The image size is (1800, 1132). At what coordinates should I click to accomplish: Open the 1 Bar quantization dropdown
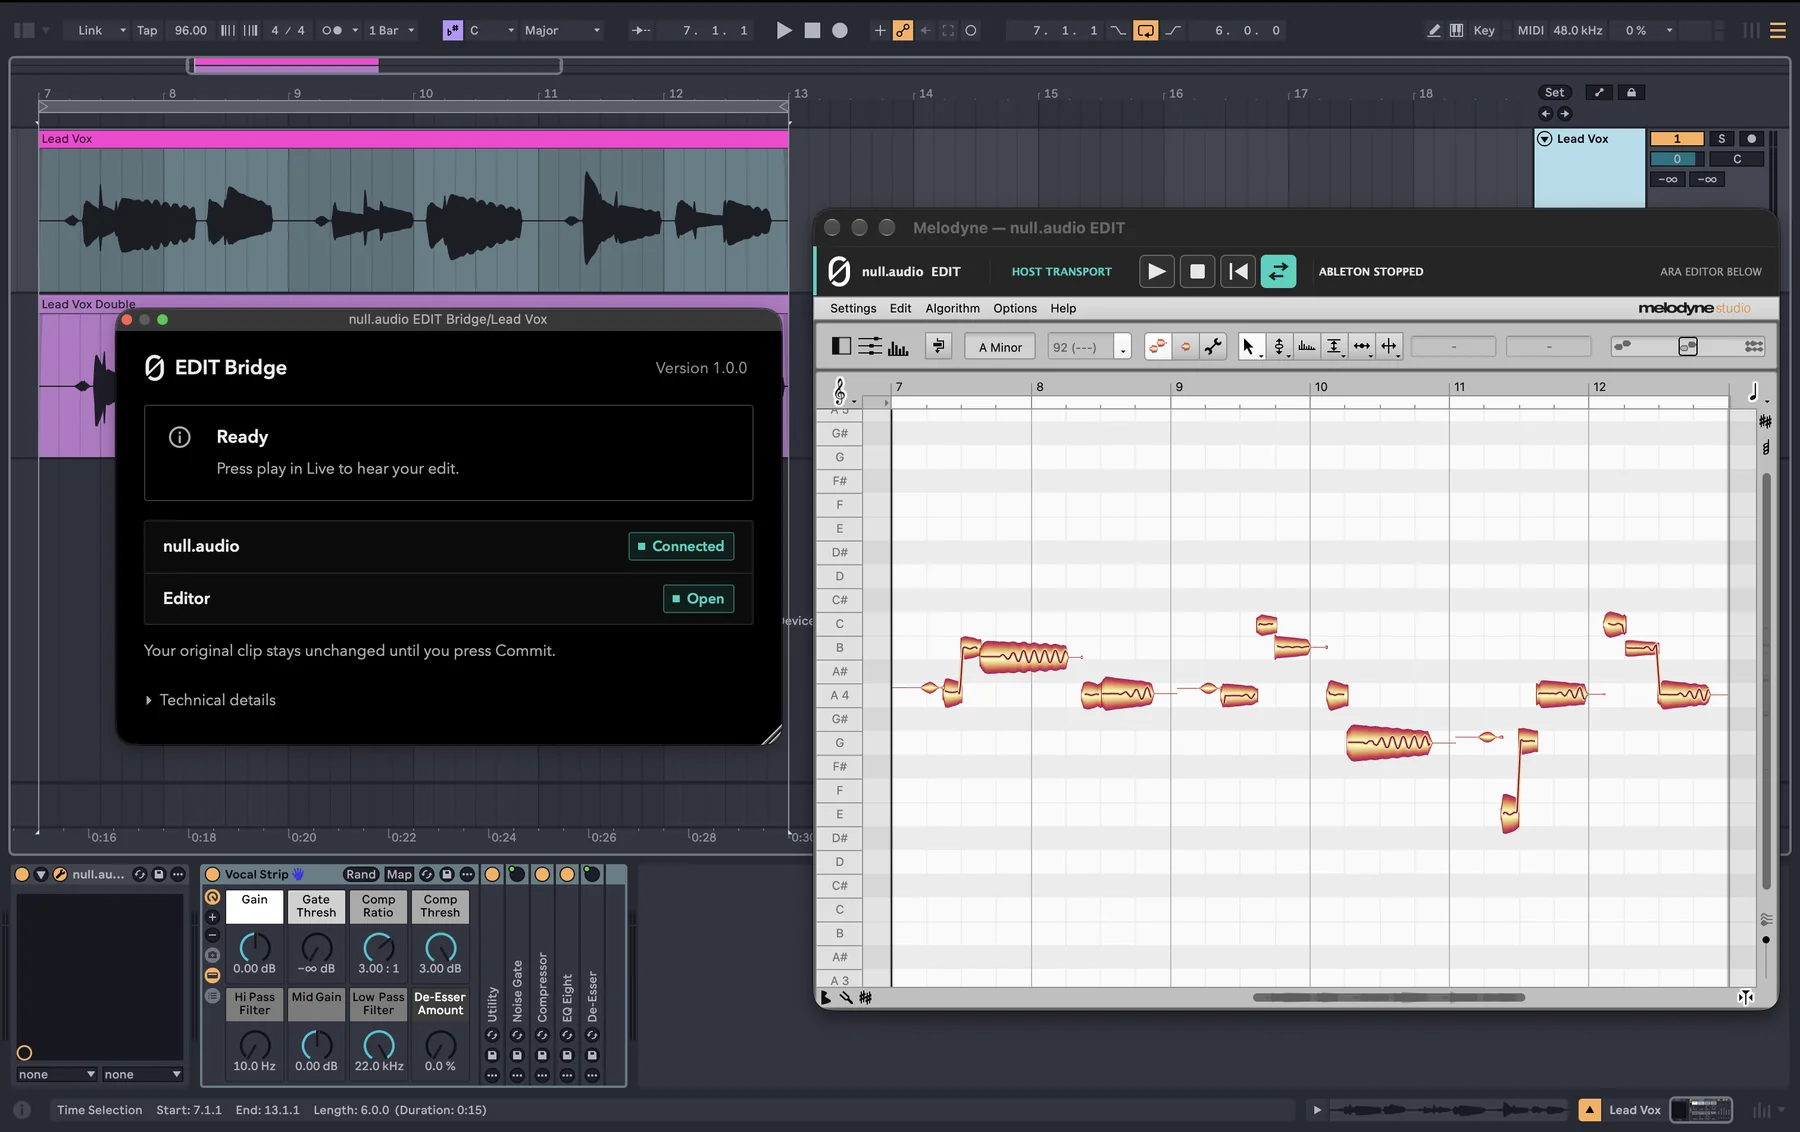(x=391, y=31)
